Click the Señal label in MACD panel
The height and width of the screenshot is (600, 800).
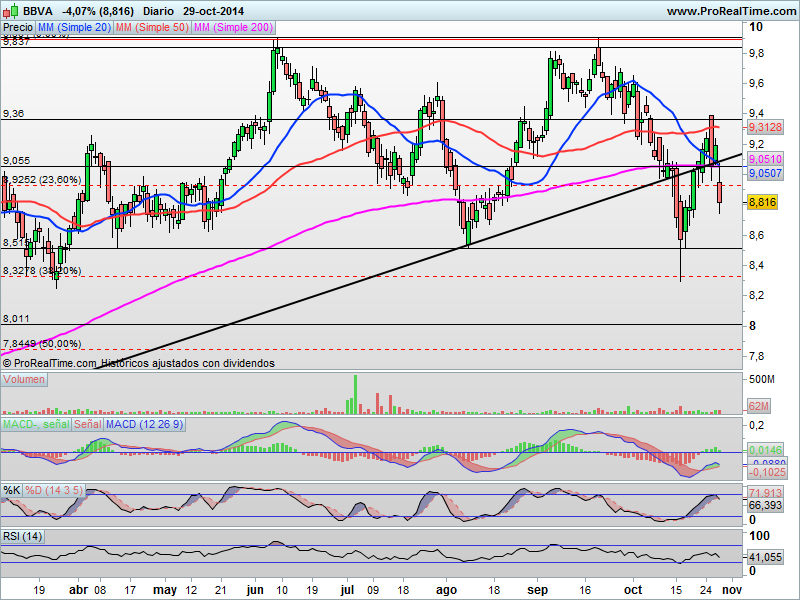coord(88,424)
